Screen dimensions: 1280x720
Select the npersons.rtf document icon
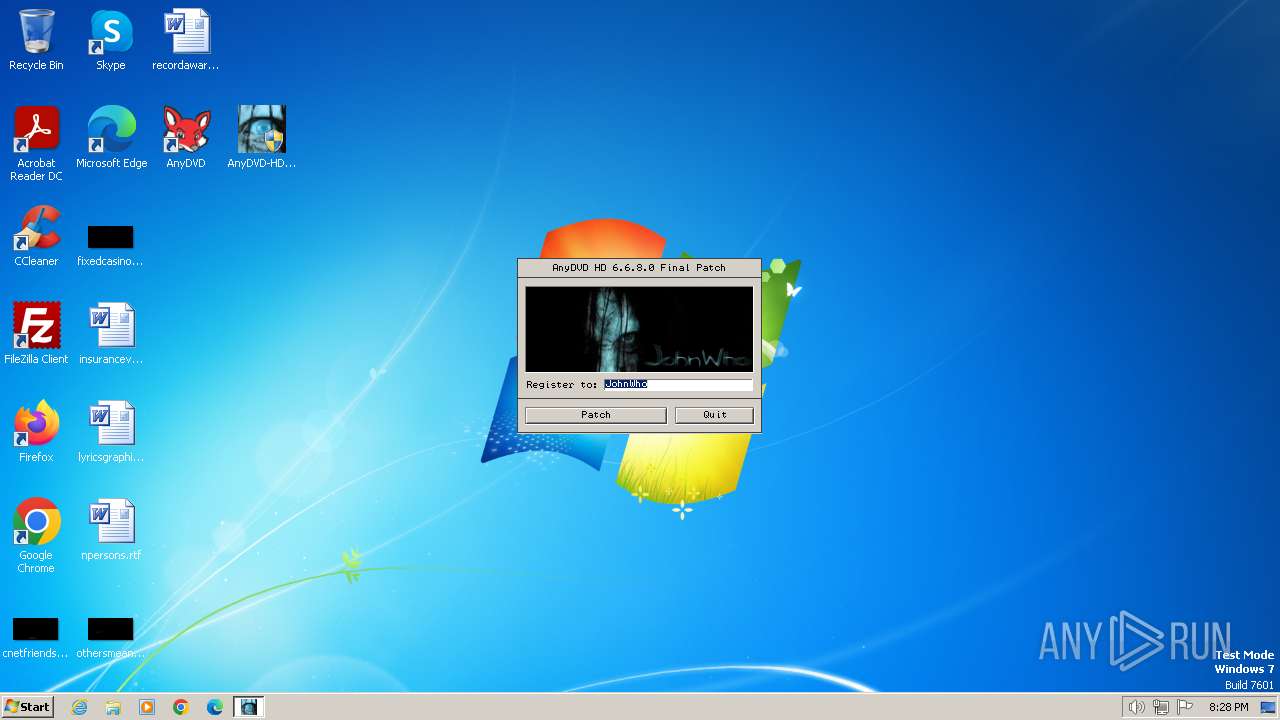pyautogui.click(x=111, y=530)
